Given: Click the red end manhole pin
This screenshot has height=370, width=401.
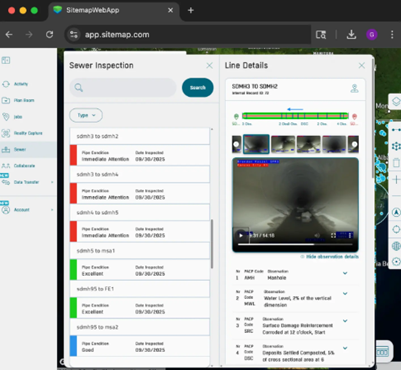Looking at the screenshot, I should 354,116.
